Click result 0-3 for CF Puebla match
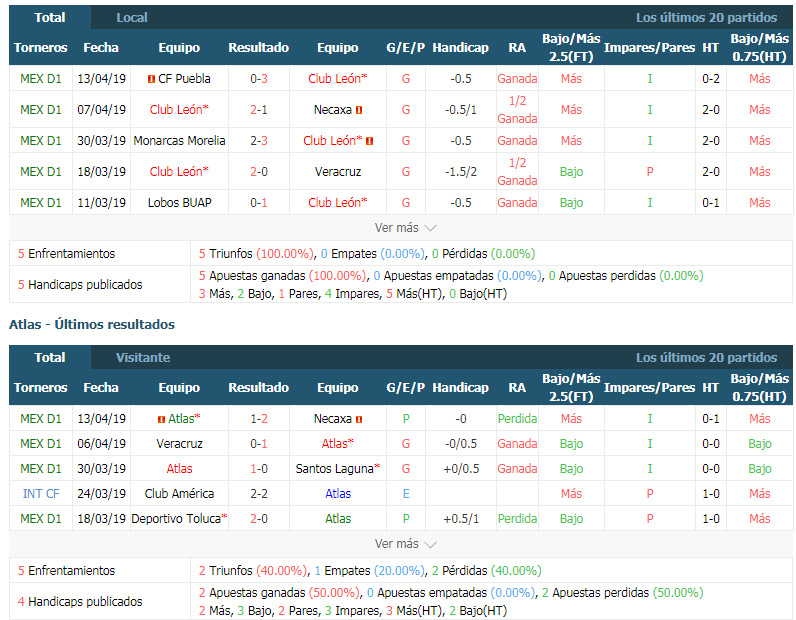Screen dimensions: 796x620 [259, 79]
